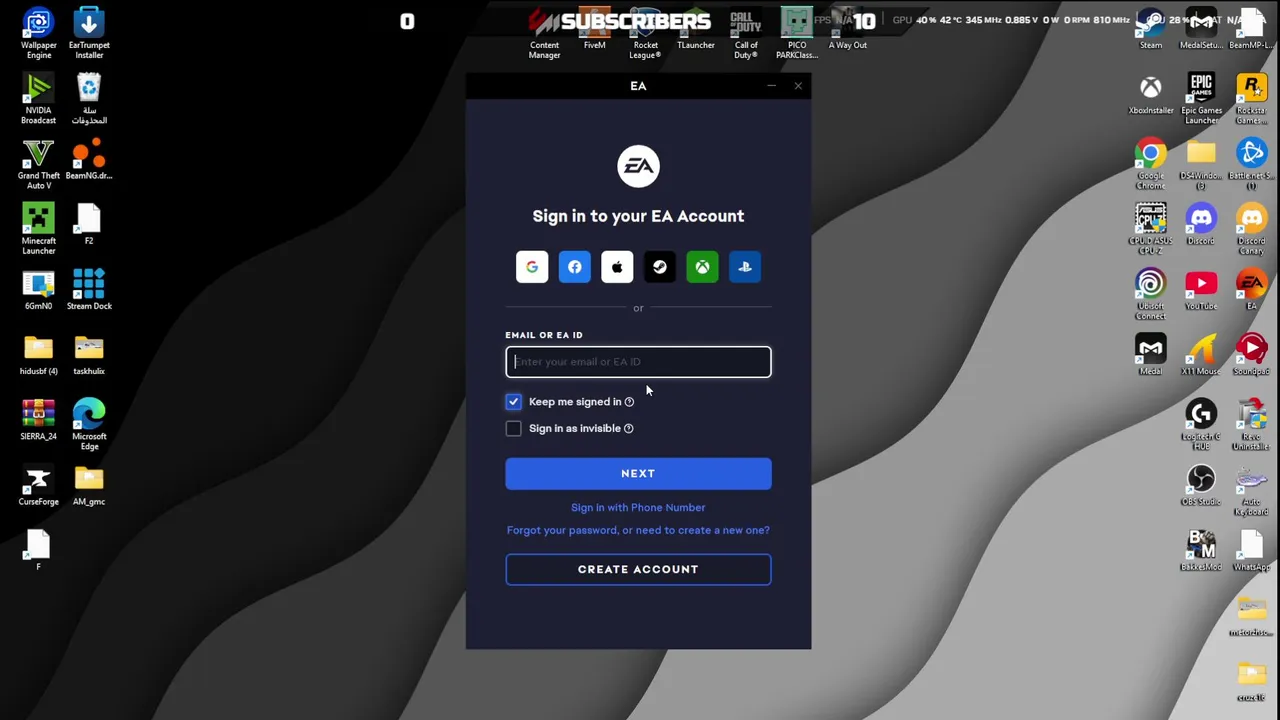
Task: Sign in with Xbox icon
Action: [x=702, y=267]
